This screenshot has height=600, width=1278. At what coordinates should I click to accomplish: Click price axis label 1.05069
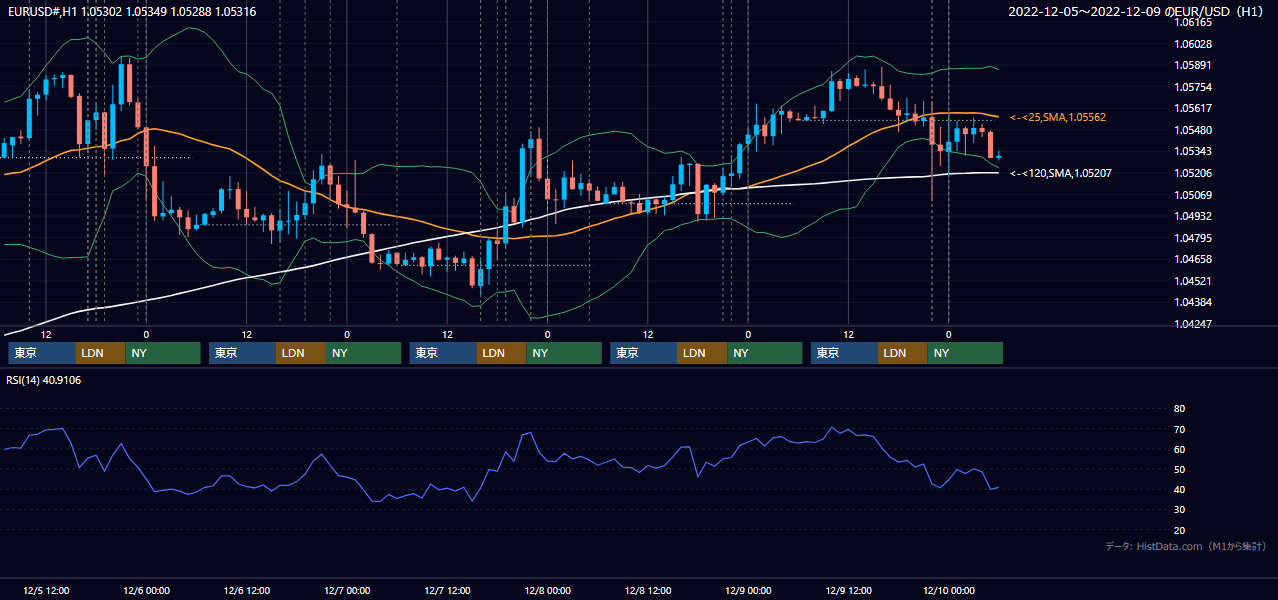1192,194
